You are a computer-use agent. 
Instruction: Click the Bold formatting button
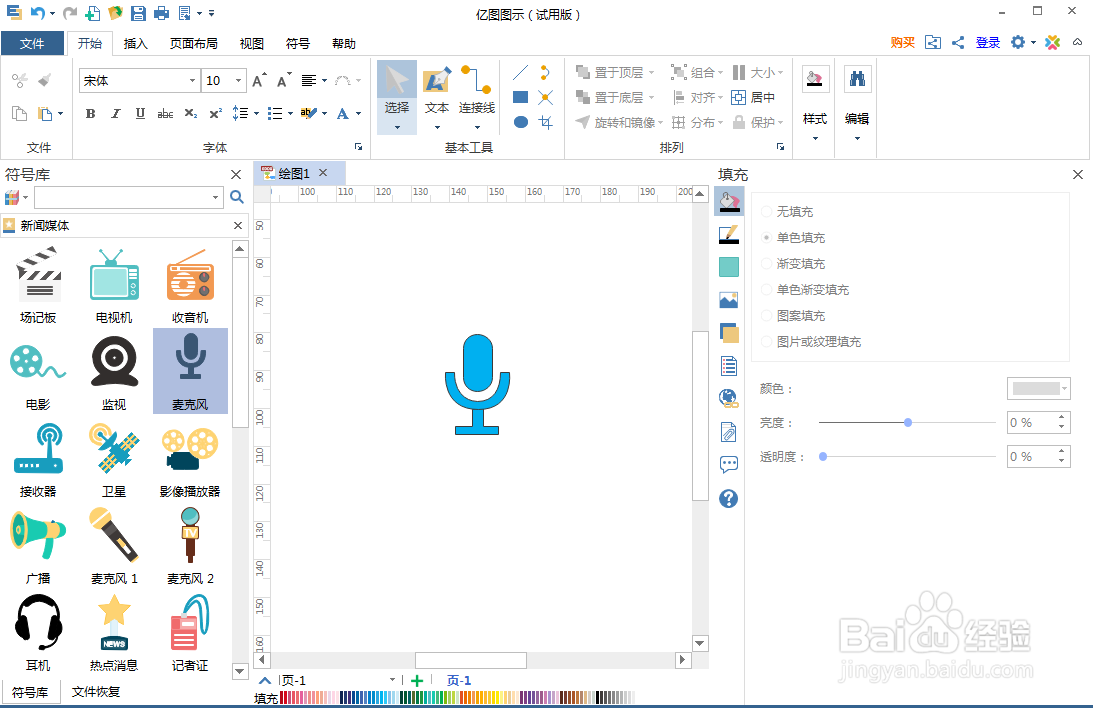point(90,114)
